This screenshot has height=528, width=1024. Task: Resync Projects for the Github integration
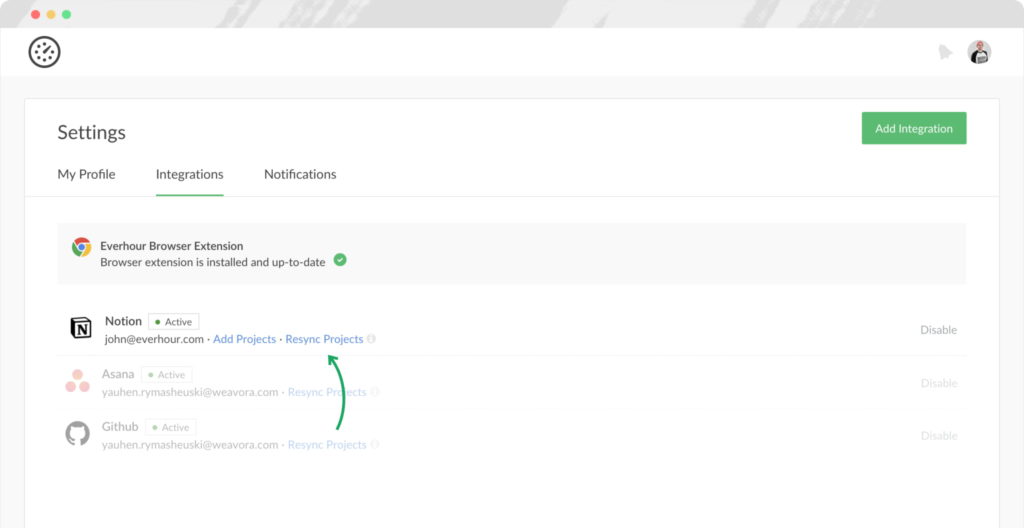pos(327,444)
